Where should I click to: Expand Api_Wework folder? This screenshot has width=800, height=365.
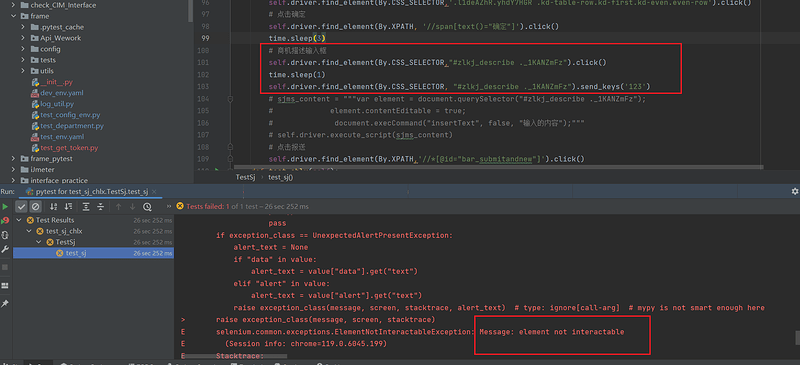[23, 38]
